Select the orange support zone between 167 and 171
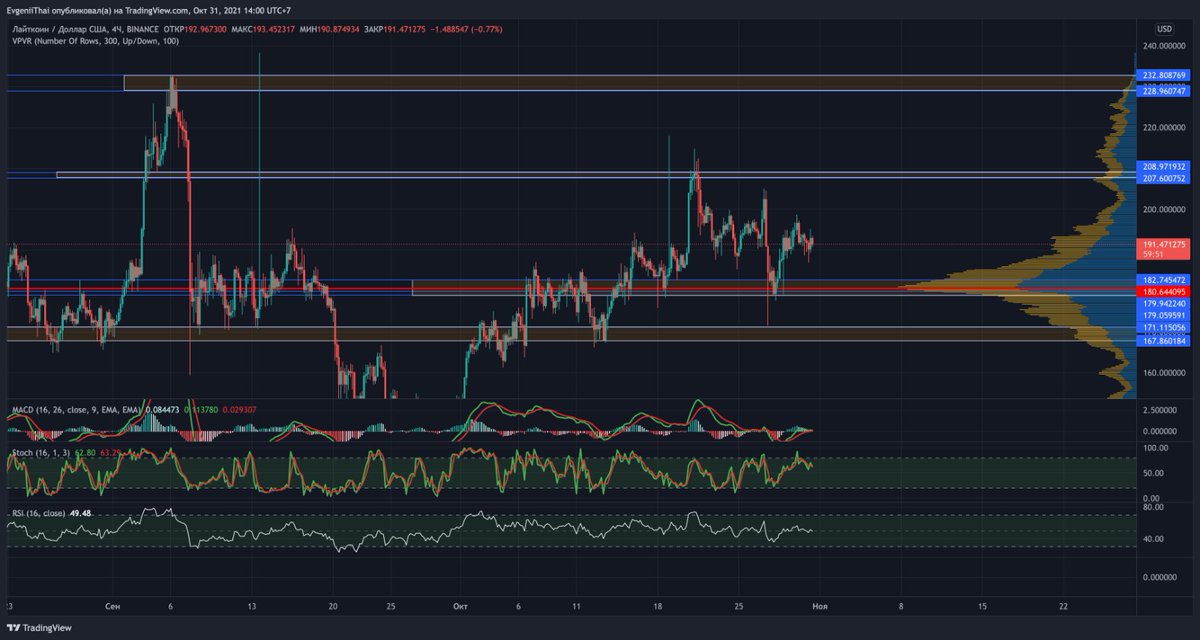The height and width of the screenshot is (640, 1200). point(570,334)
